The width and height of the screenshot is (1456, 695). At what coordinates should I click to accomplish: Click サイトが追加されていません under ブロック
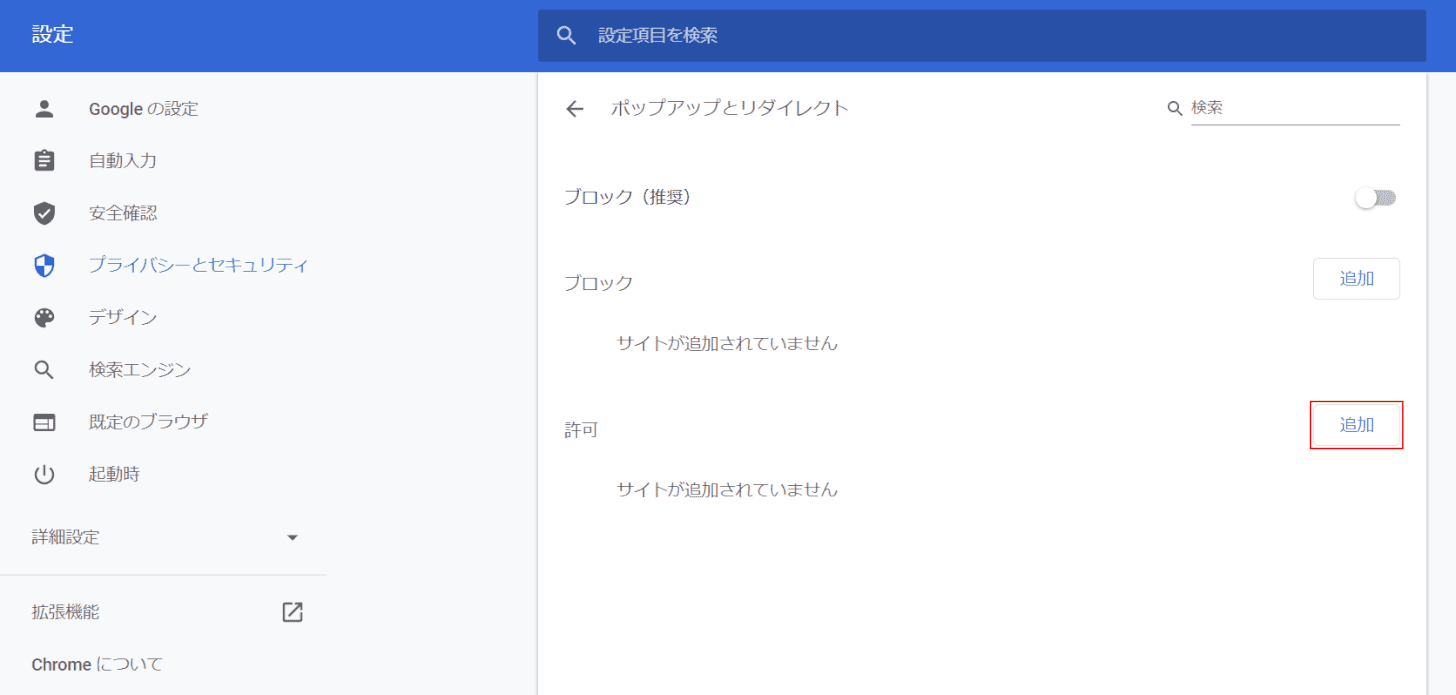(727, 344)
